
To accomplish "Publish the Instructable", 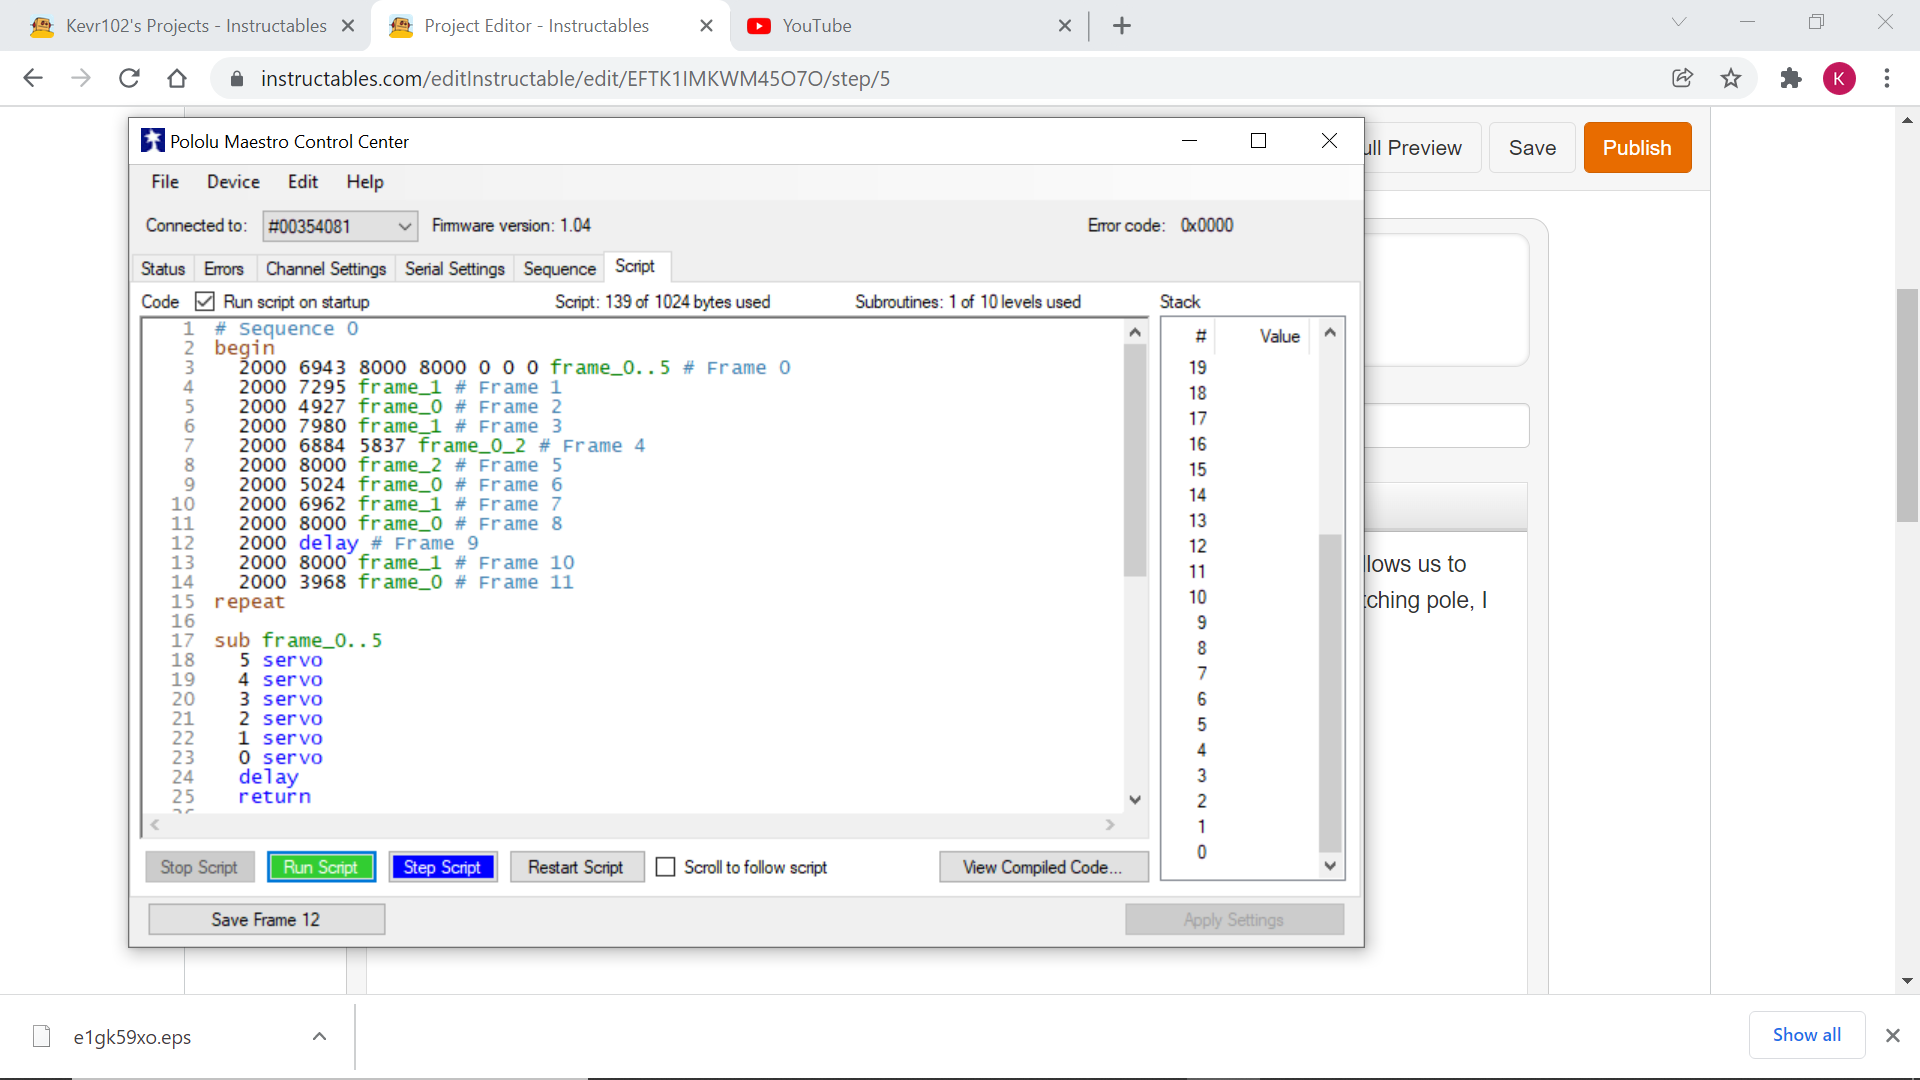I will [1637, 147].
